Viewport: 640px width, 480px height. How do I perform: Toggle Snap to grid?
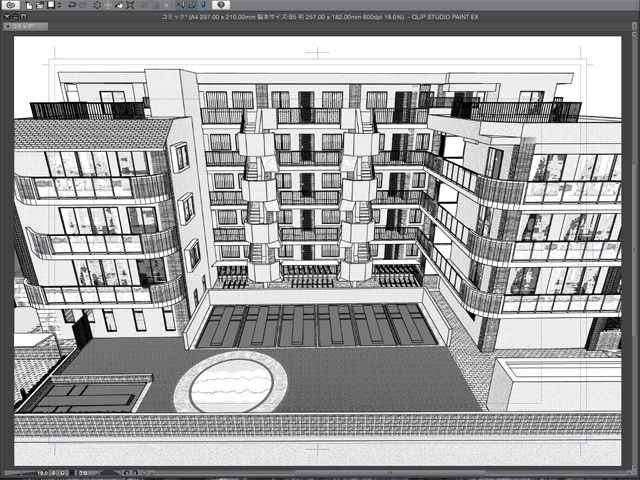tap(203, 5)
